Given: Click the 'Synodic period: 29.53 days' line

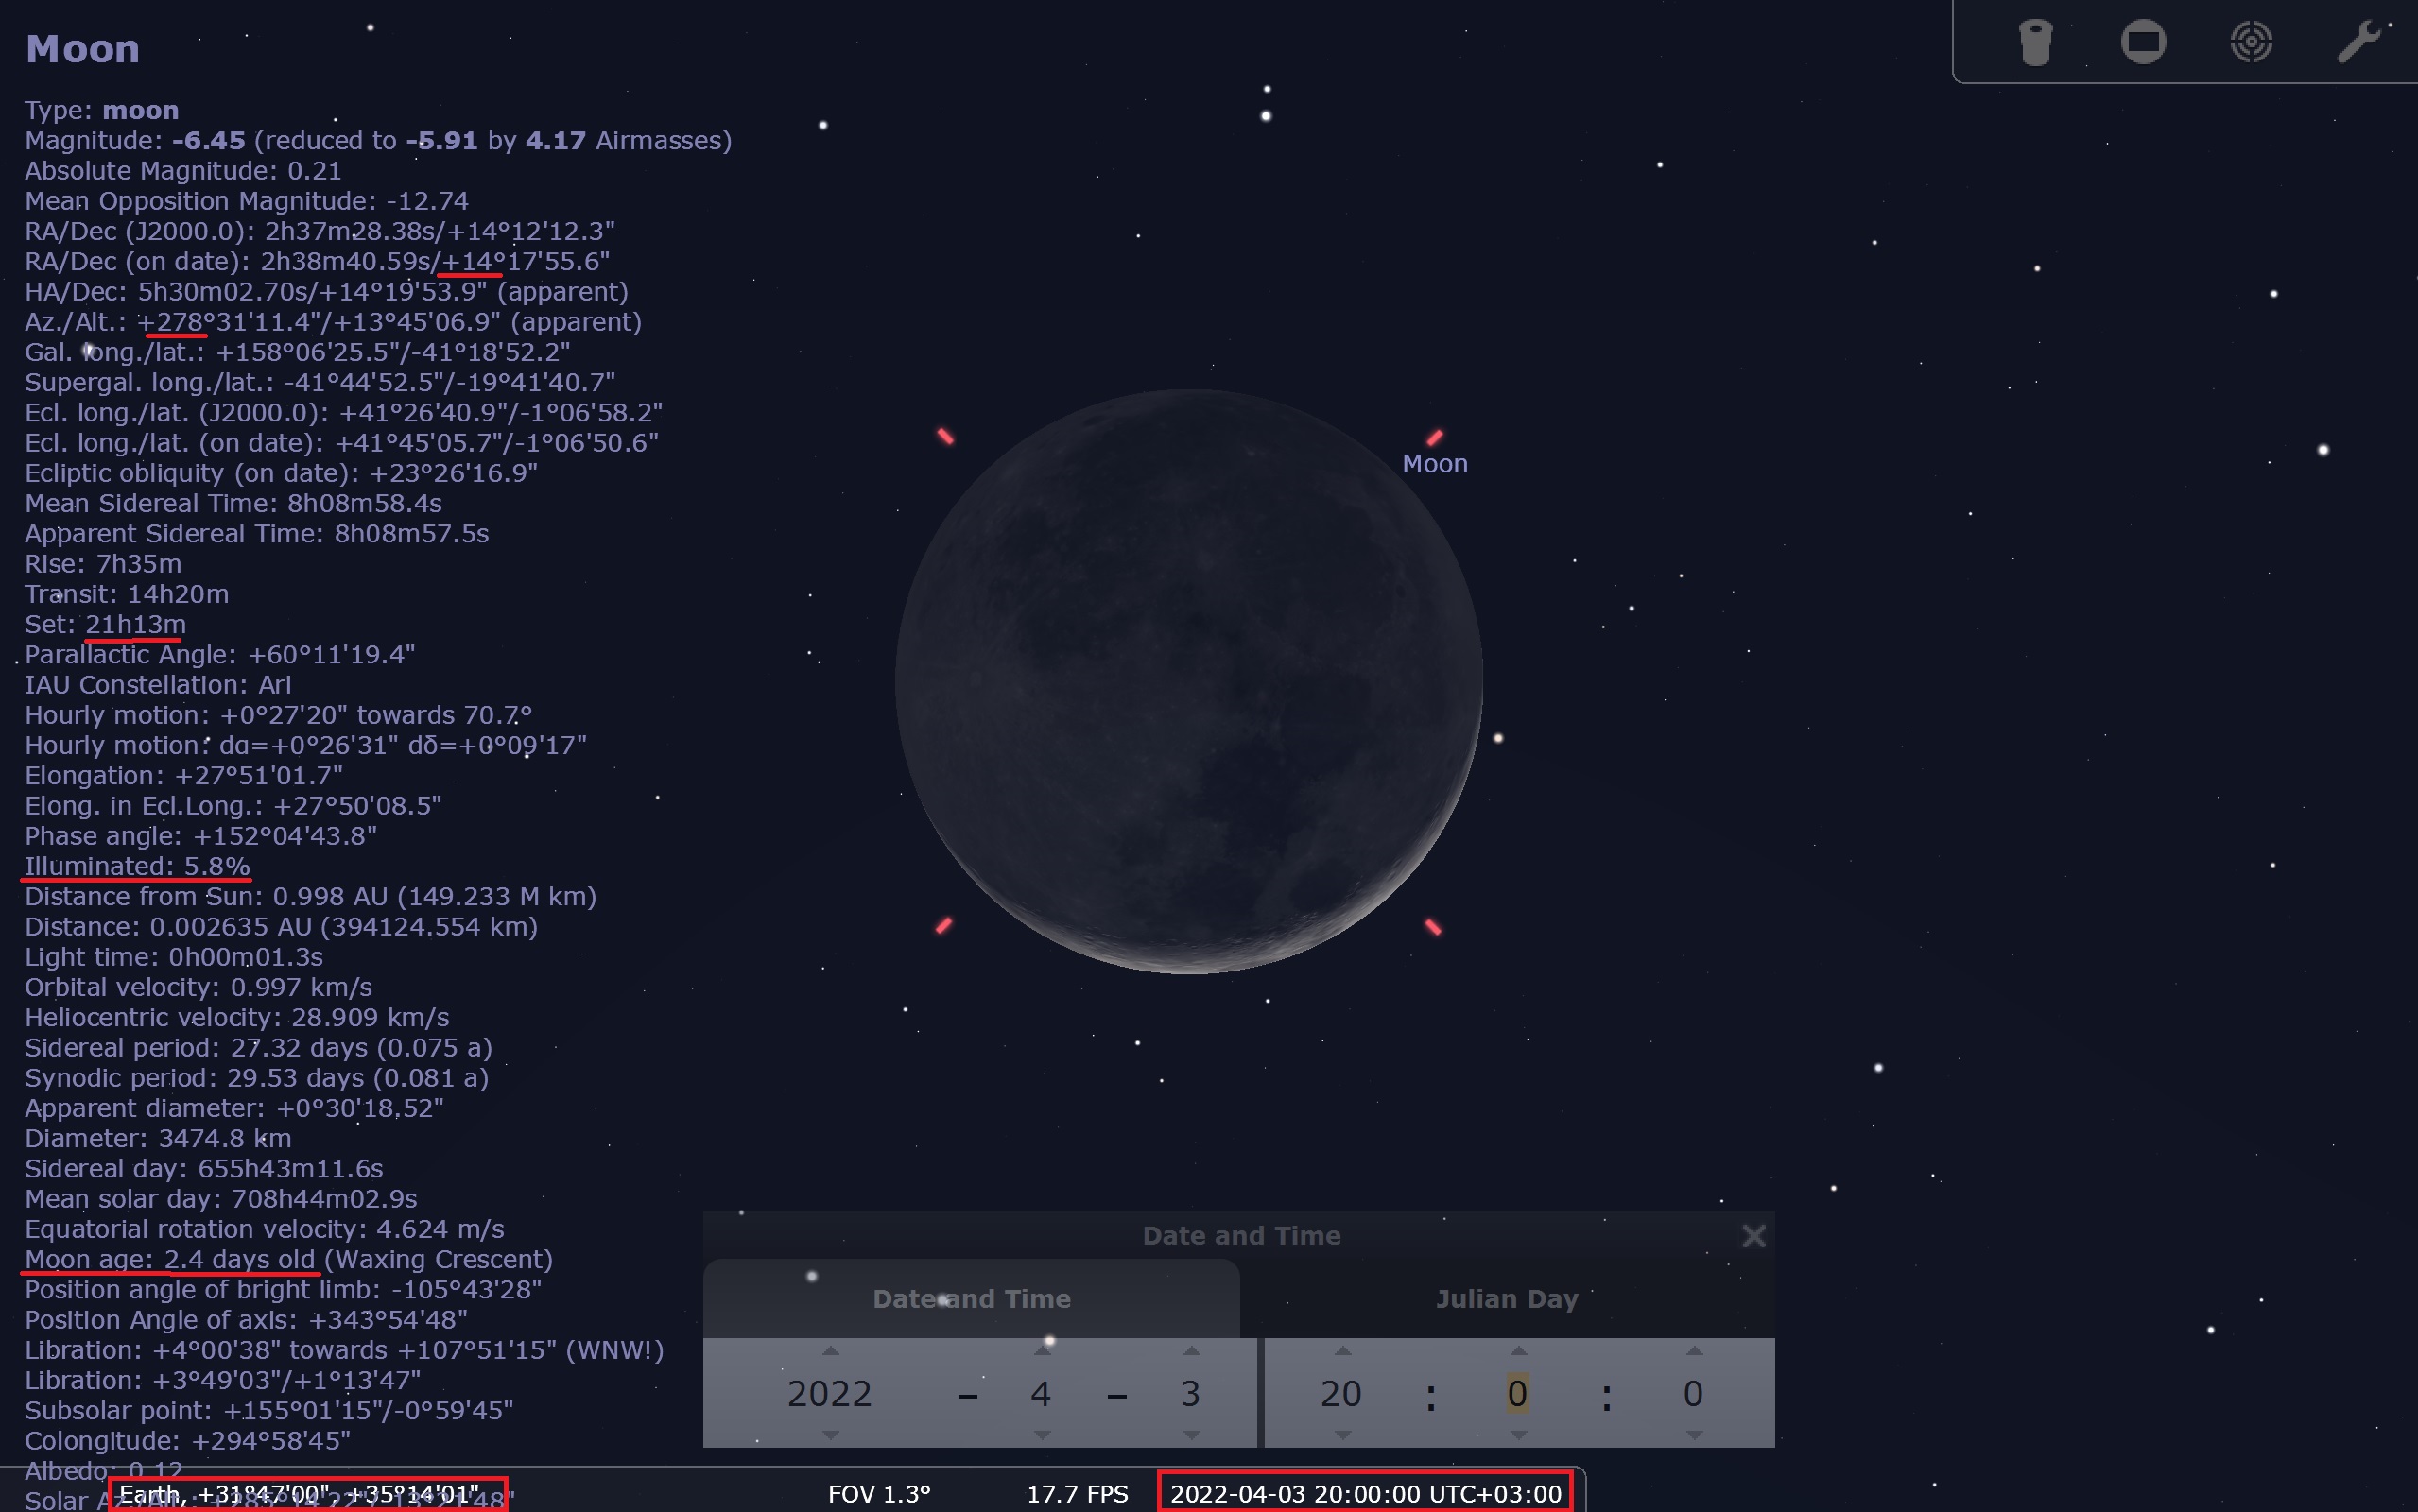Looking at the screenshot, I should click(257, 1078).
